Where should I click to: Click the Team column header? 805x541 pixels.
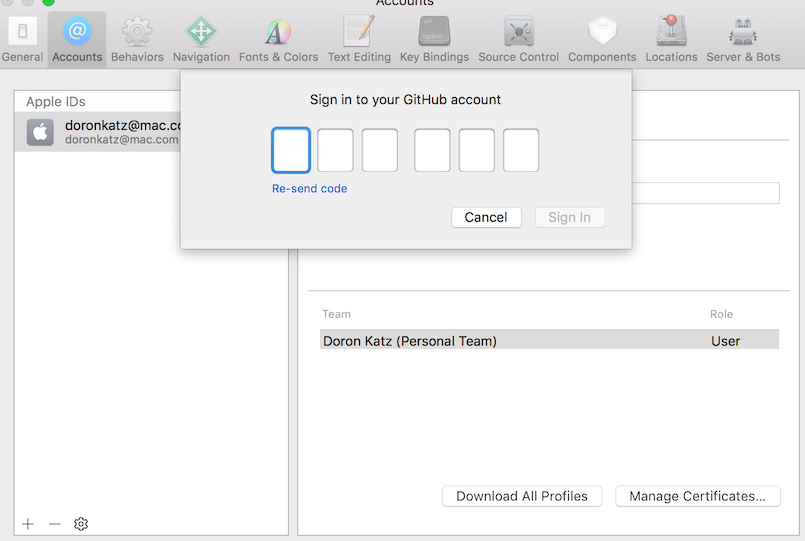point(336,314)
